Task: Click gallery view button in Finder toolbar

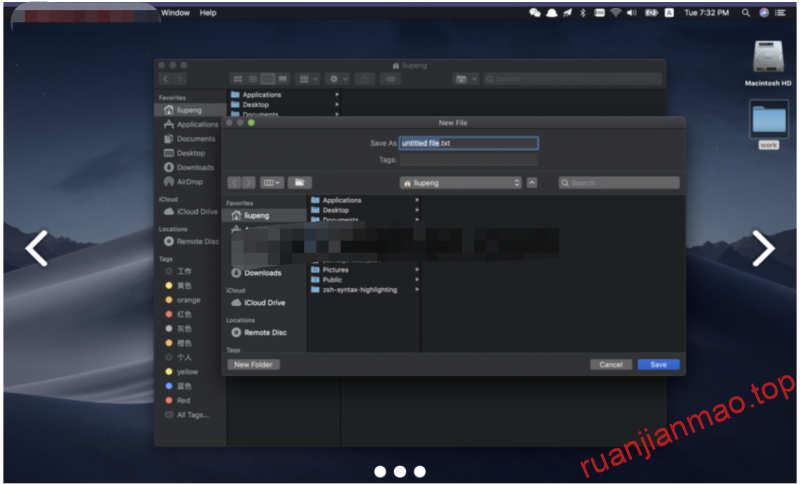Action: coord(283,79)
